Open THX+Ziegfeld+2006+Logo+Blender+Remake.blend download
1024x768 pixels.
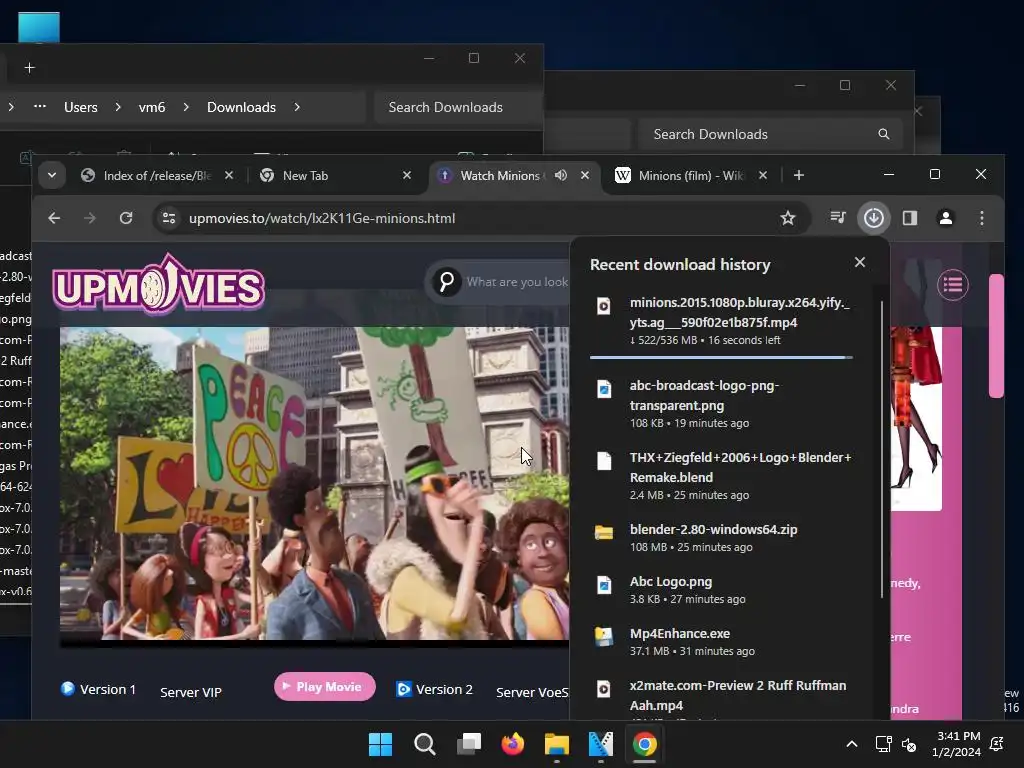click(x=721, y=475)
